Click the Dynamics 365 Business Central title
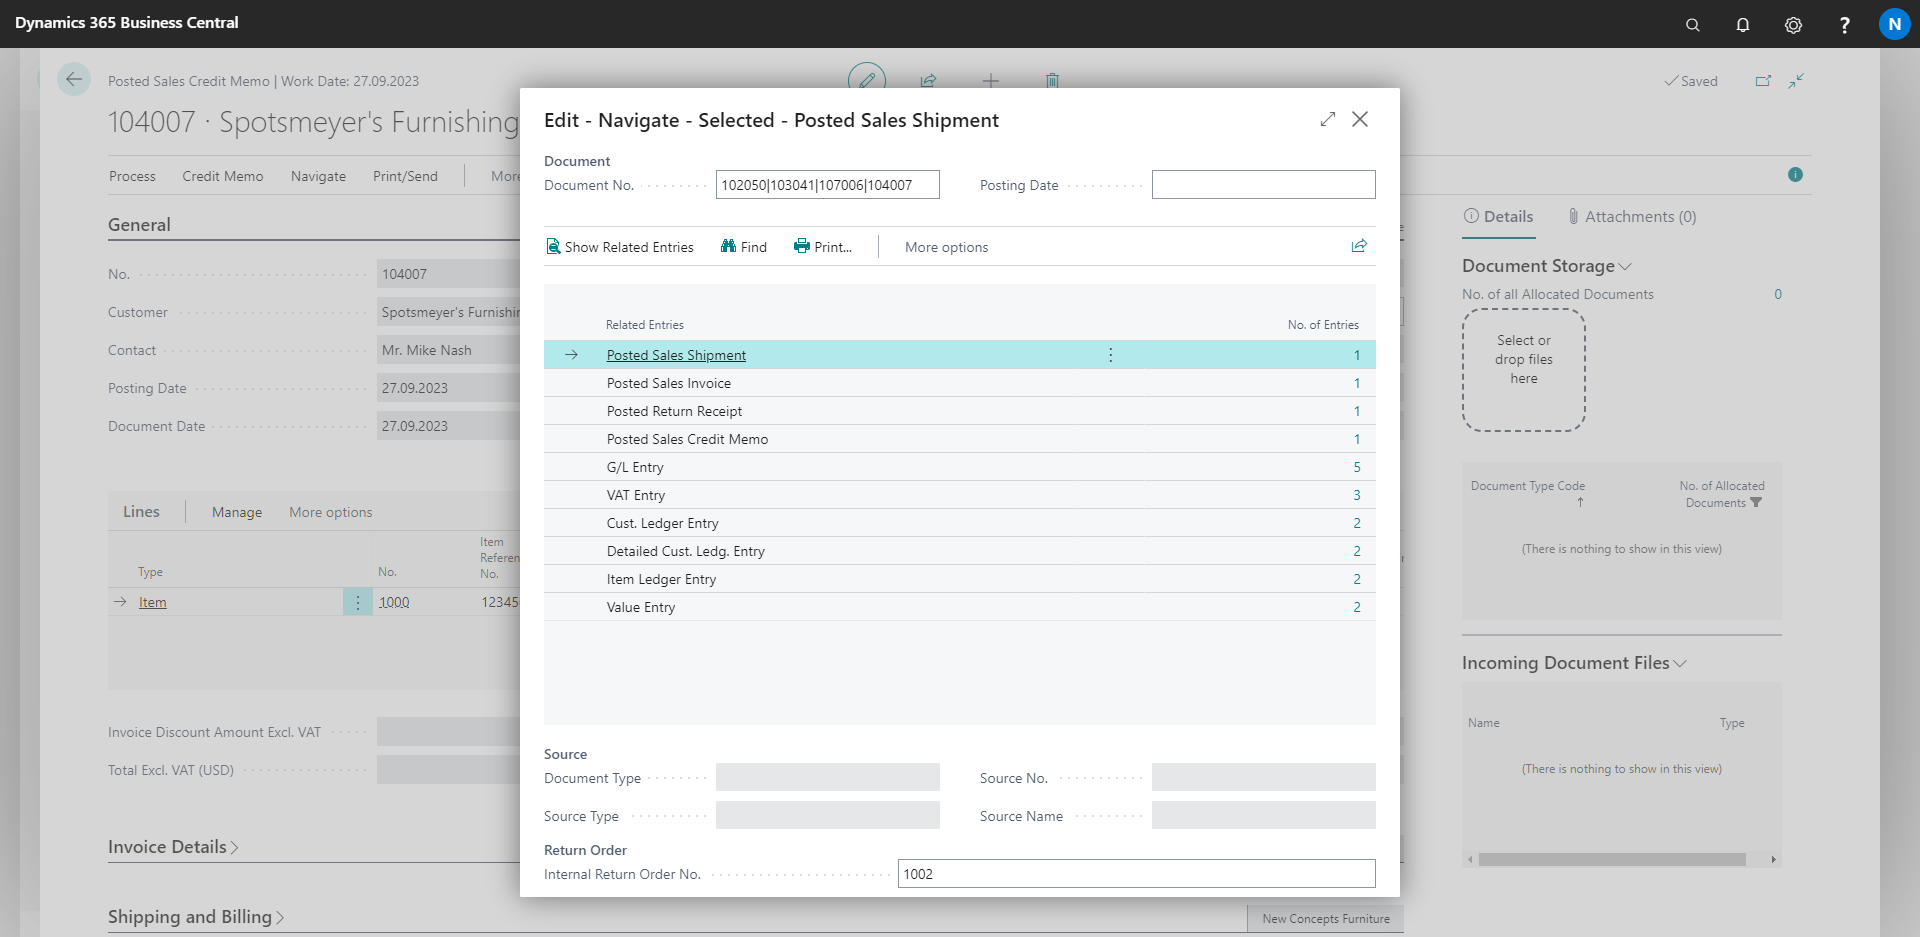Screen dimensions: 1920x937 coord(127,22)
